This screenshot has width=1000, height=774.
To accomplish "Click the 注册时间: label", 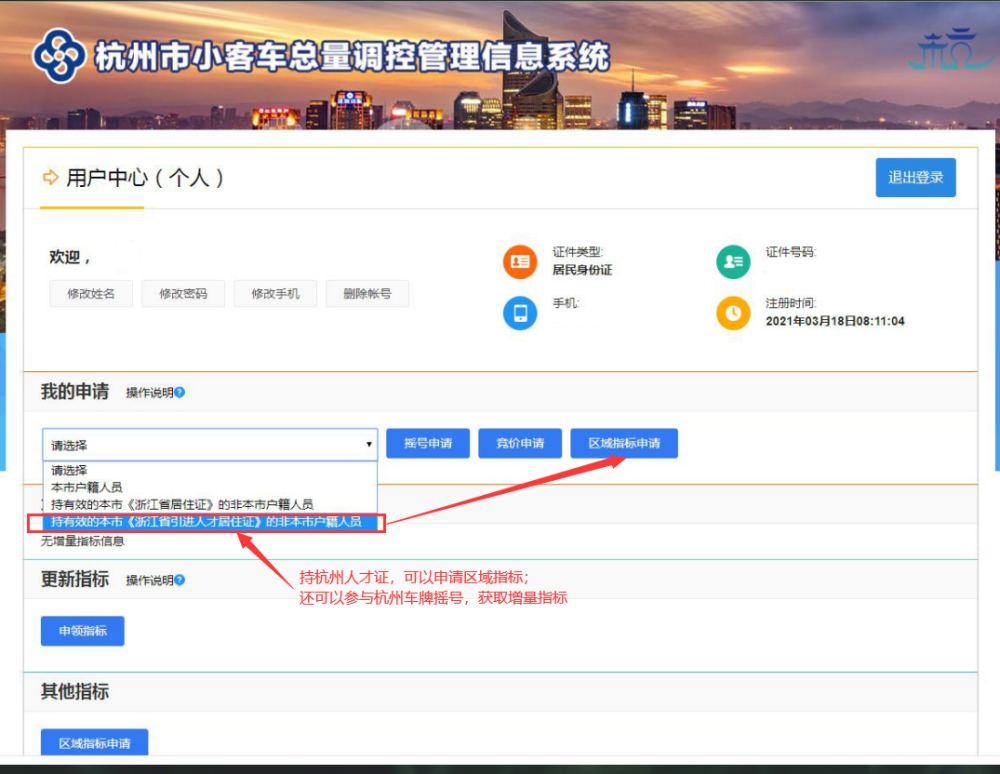I will coord(791,303).
